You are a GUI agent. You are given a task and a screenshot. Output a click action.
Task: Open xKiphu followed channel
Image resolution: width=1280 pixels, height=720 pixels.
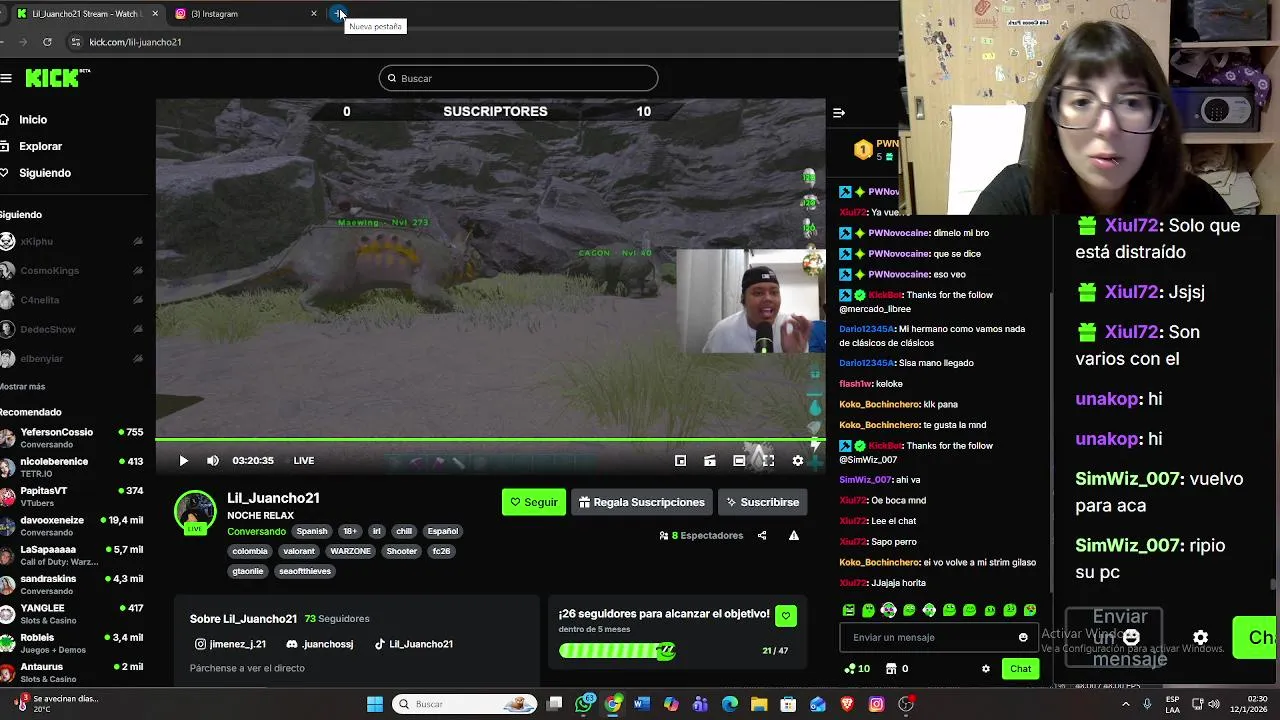(70, 241)
